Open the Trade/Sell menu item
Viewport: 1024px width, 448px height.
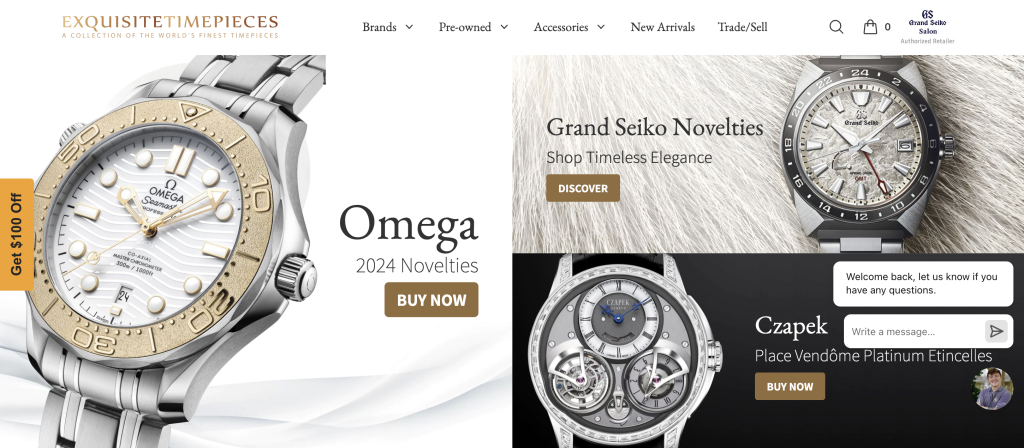743,27
